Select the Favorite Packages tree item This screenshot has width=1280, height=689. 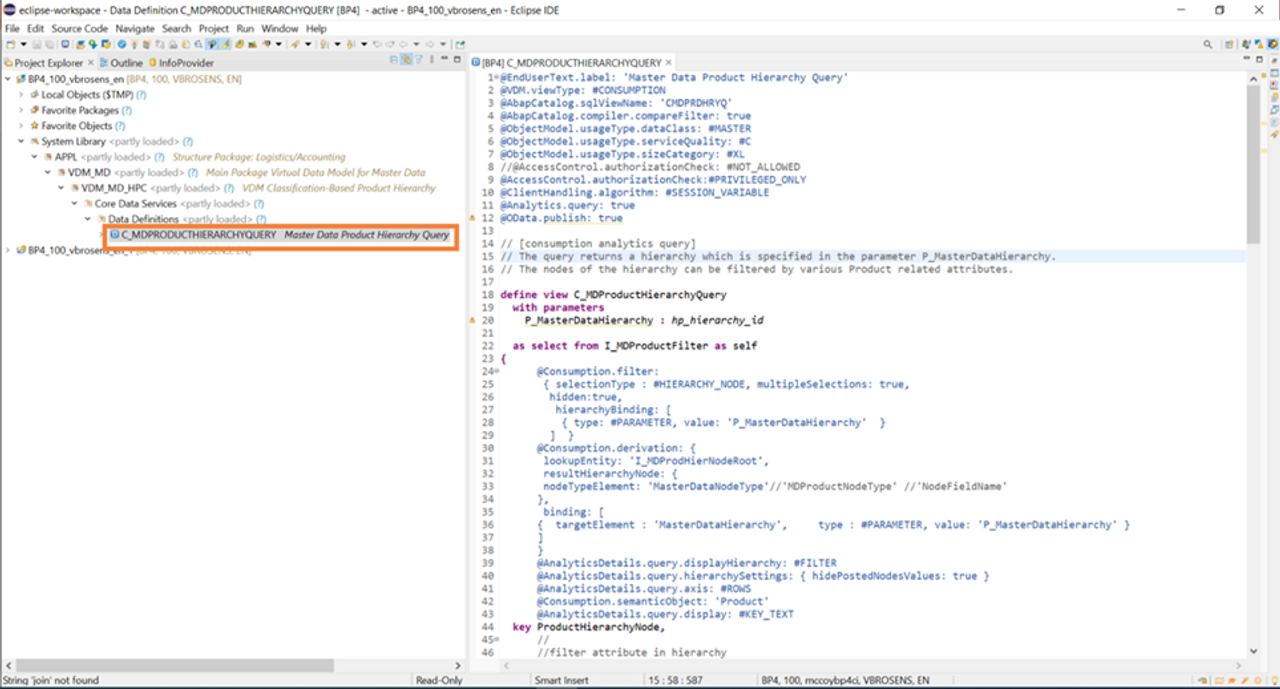(80, 110)
